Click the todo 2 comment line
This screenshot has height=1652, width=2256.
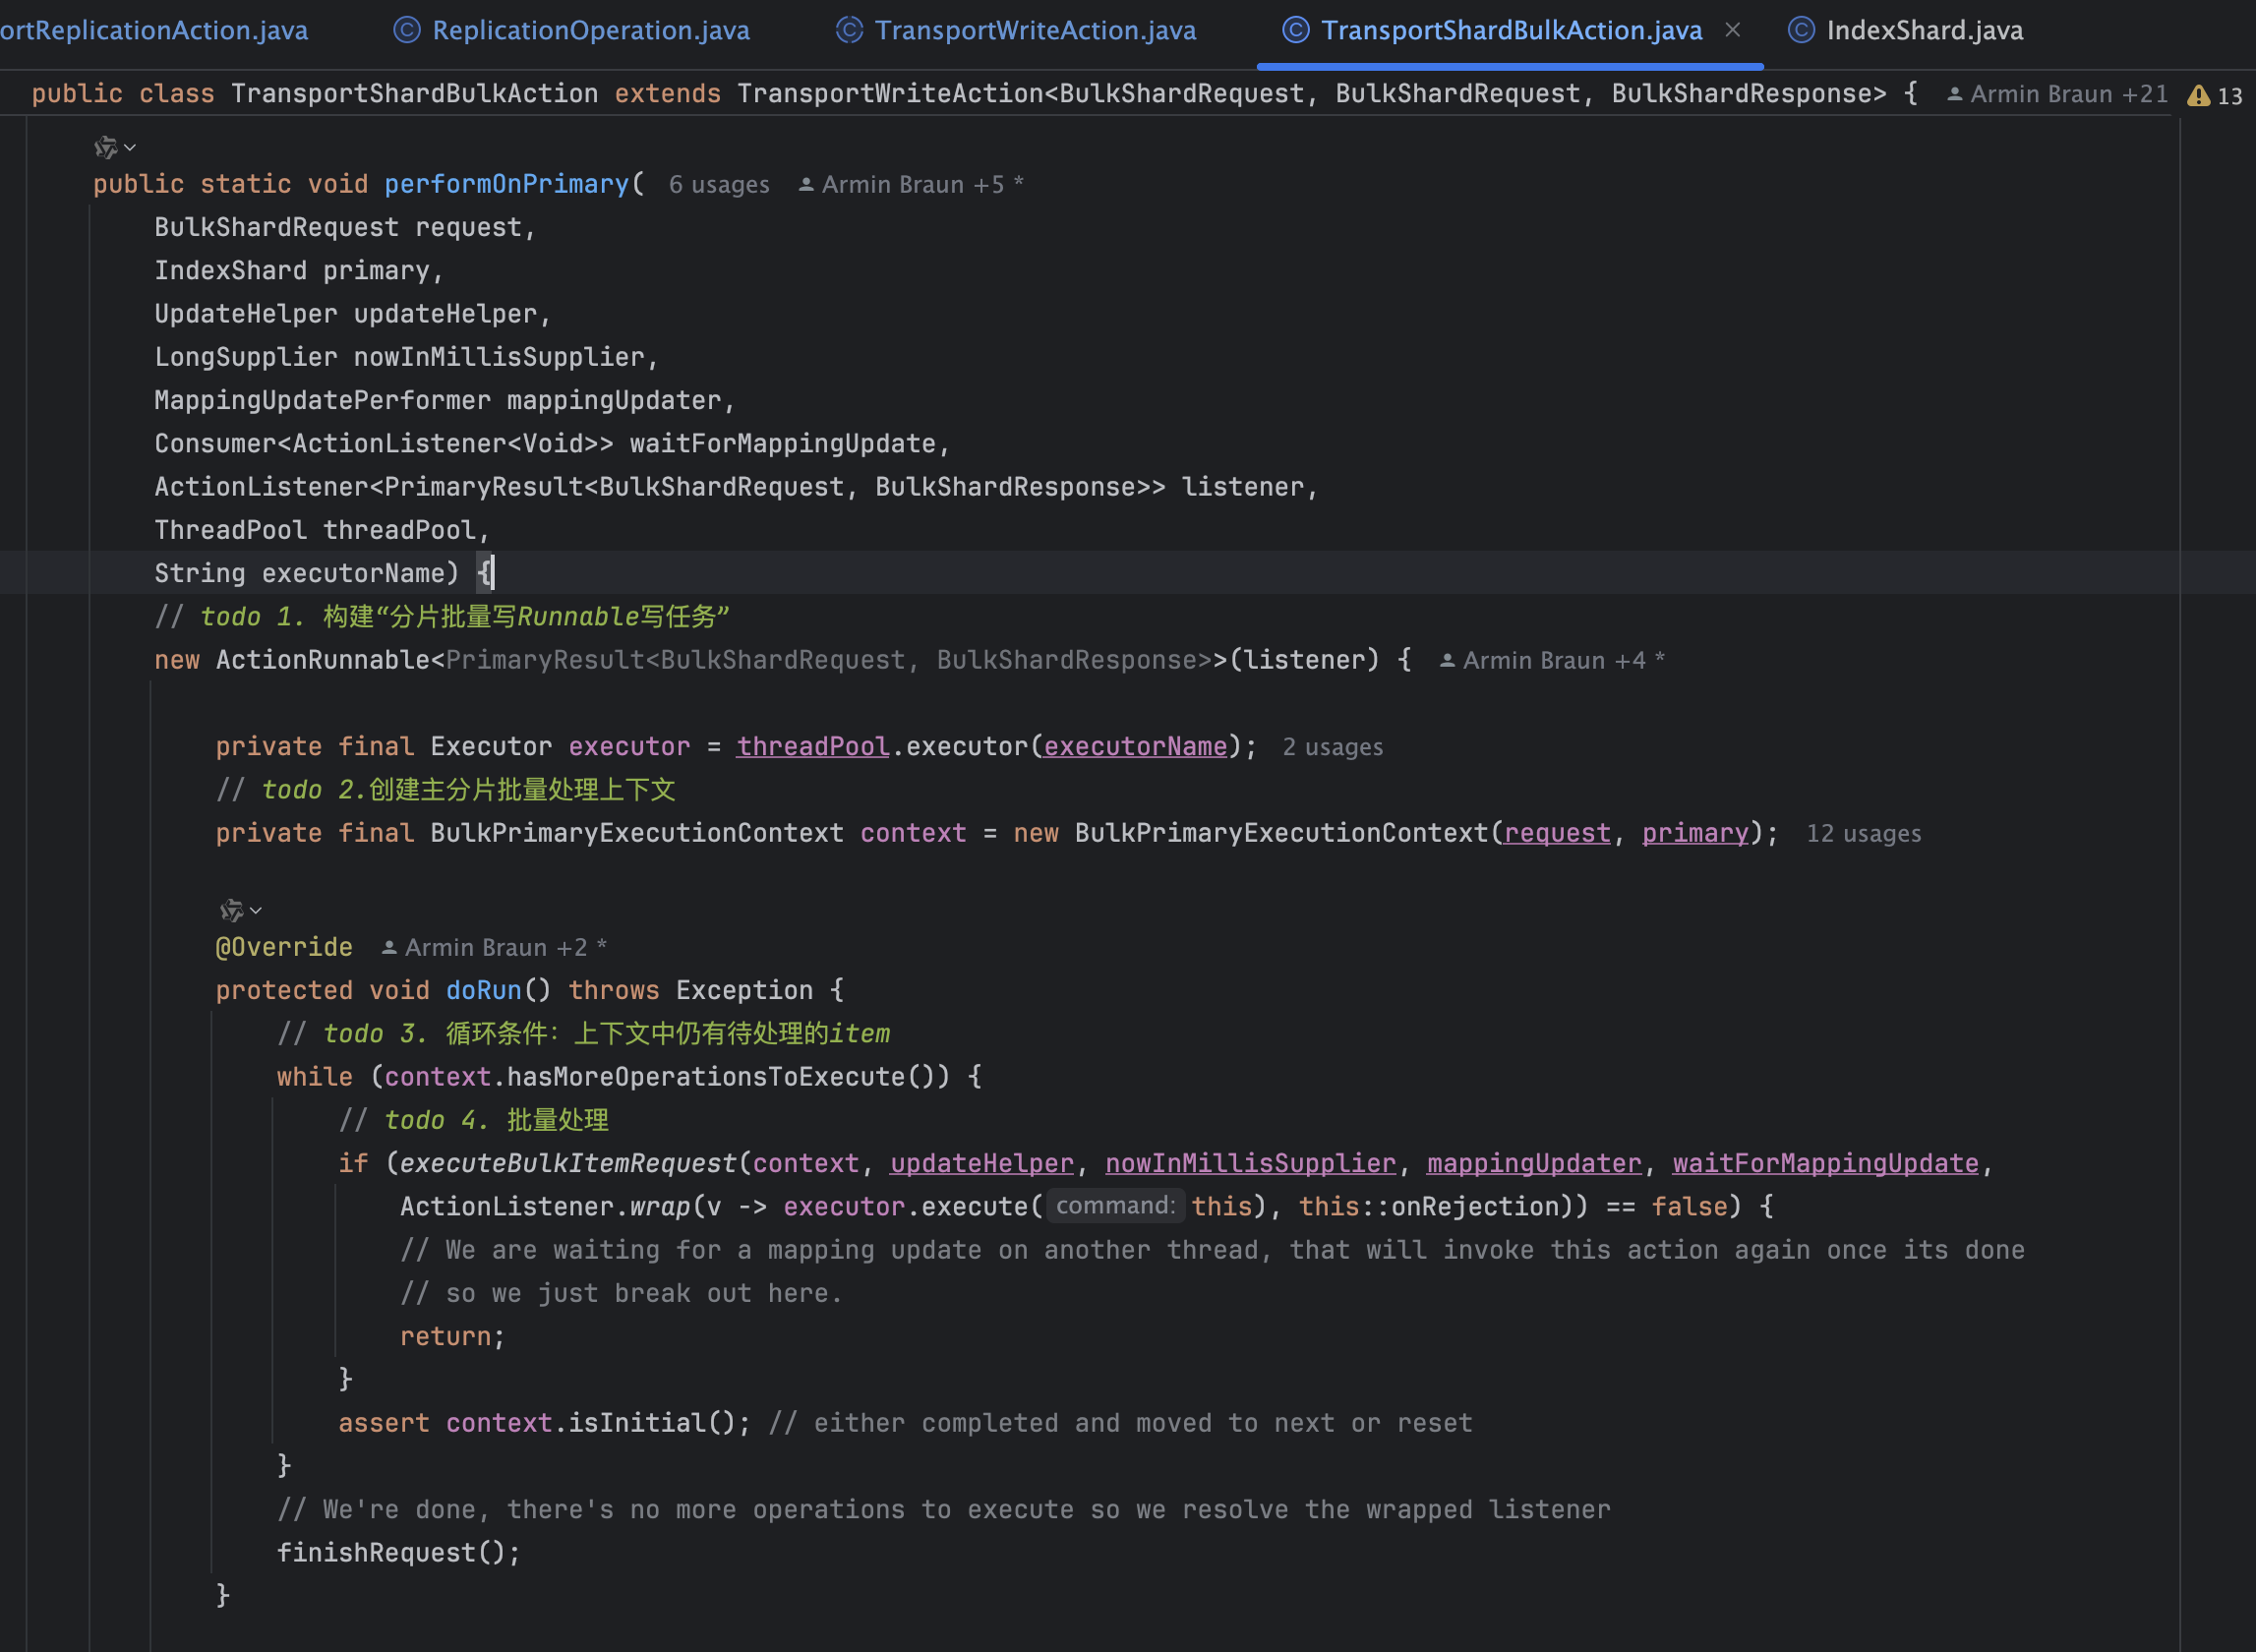point(446,790)
